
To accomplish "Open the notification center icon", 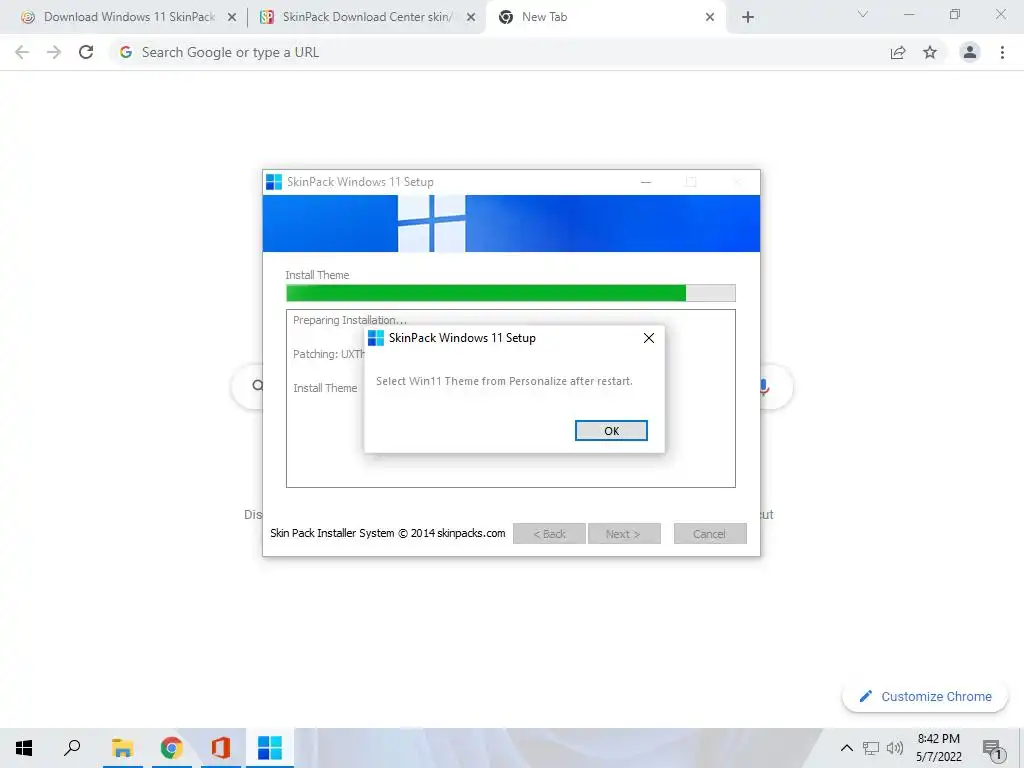I will point(993,749).
